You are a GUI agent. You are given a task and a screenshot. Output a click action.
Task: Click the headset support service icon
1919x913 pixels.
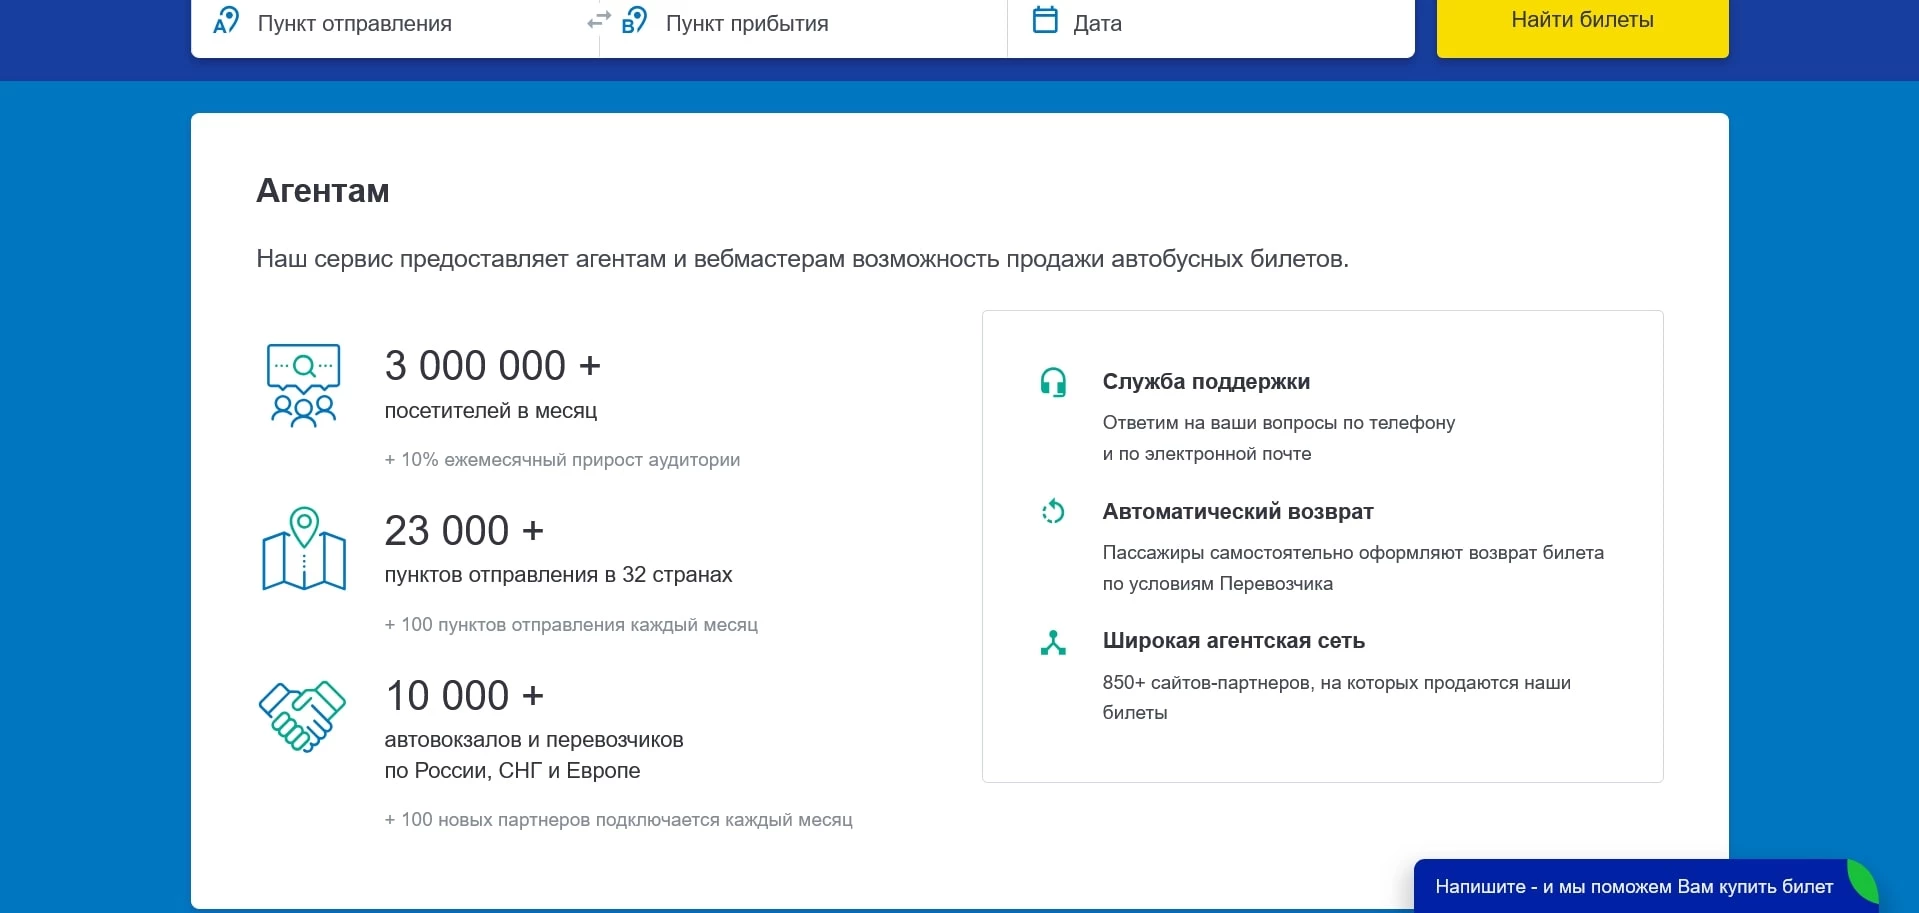coord(1053,382)
